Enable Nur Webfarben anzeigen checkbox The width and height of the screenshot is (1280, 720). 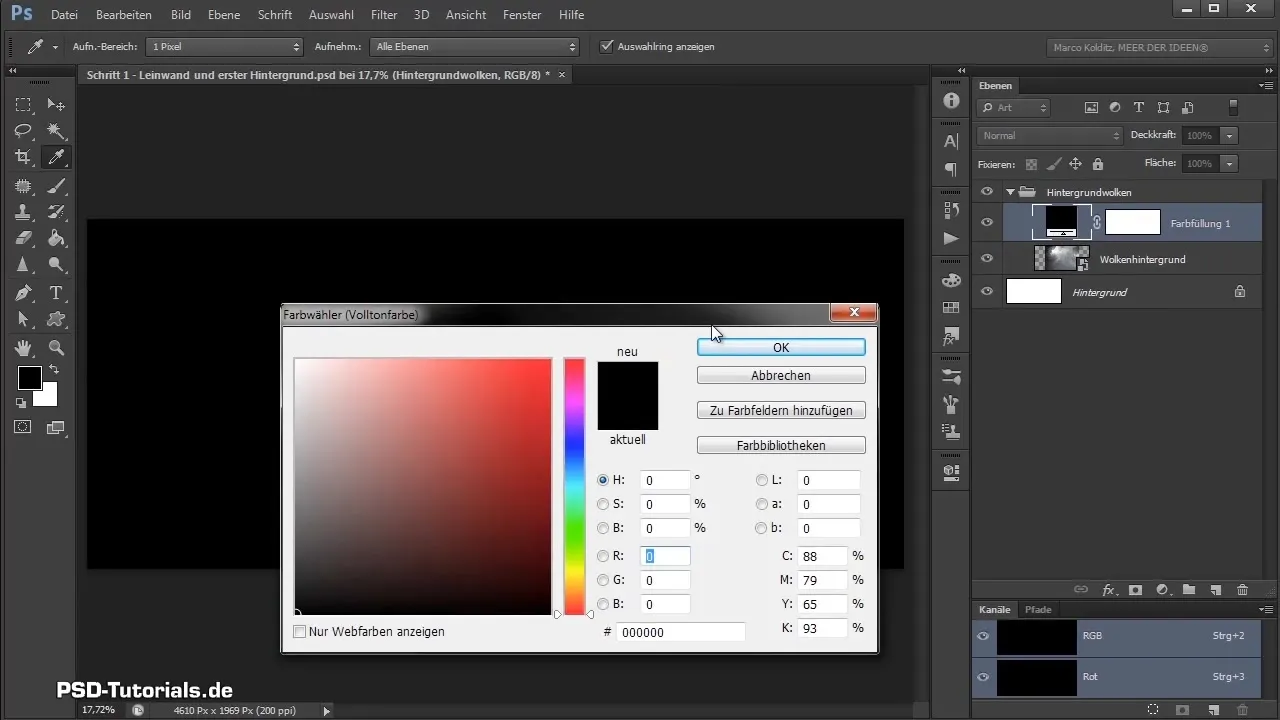click(300, 632)
